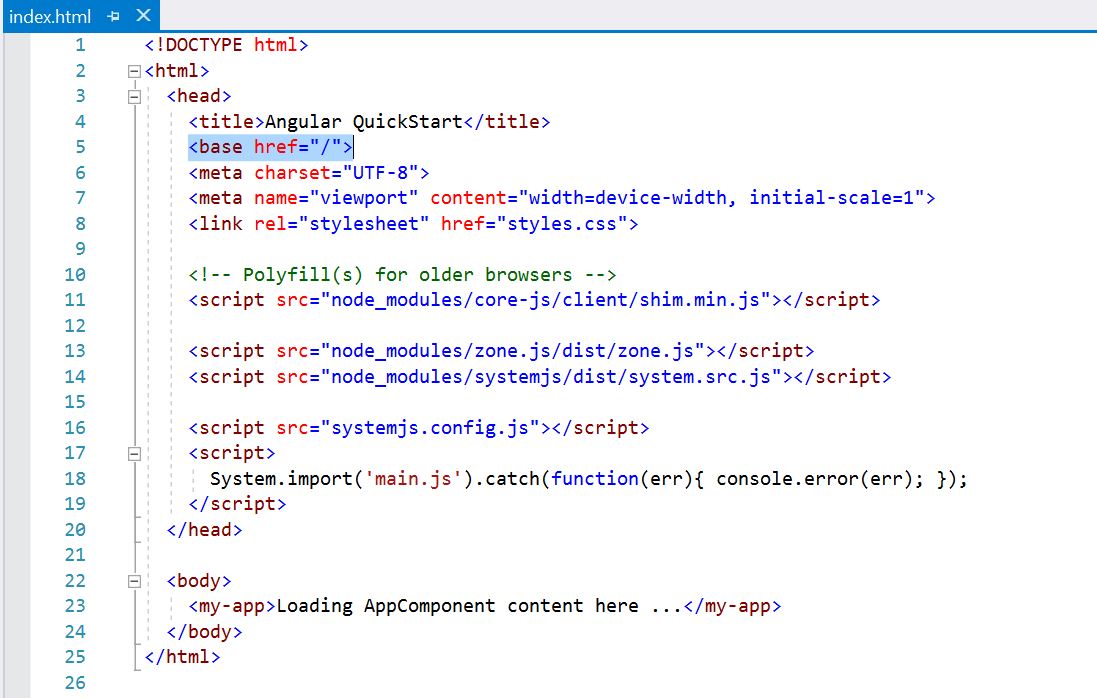Collapse the inline script block at line 17
Viewport: 1097px width, 698px height.
tap(134, 452)
